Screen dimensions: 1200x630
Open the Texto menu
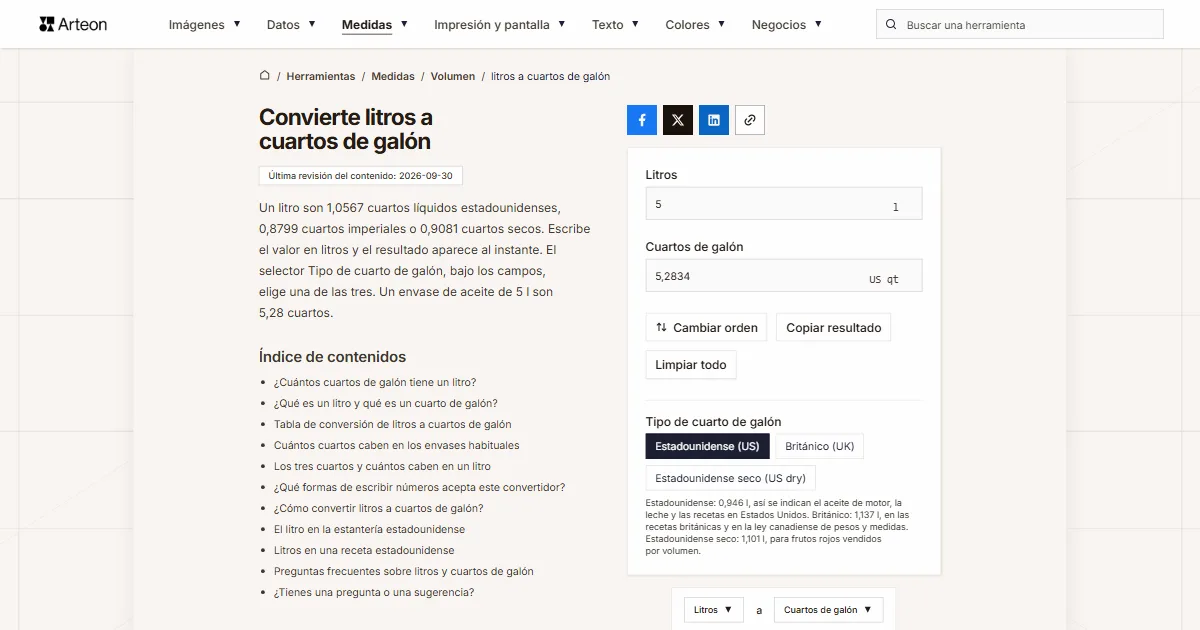(615, 25)
